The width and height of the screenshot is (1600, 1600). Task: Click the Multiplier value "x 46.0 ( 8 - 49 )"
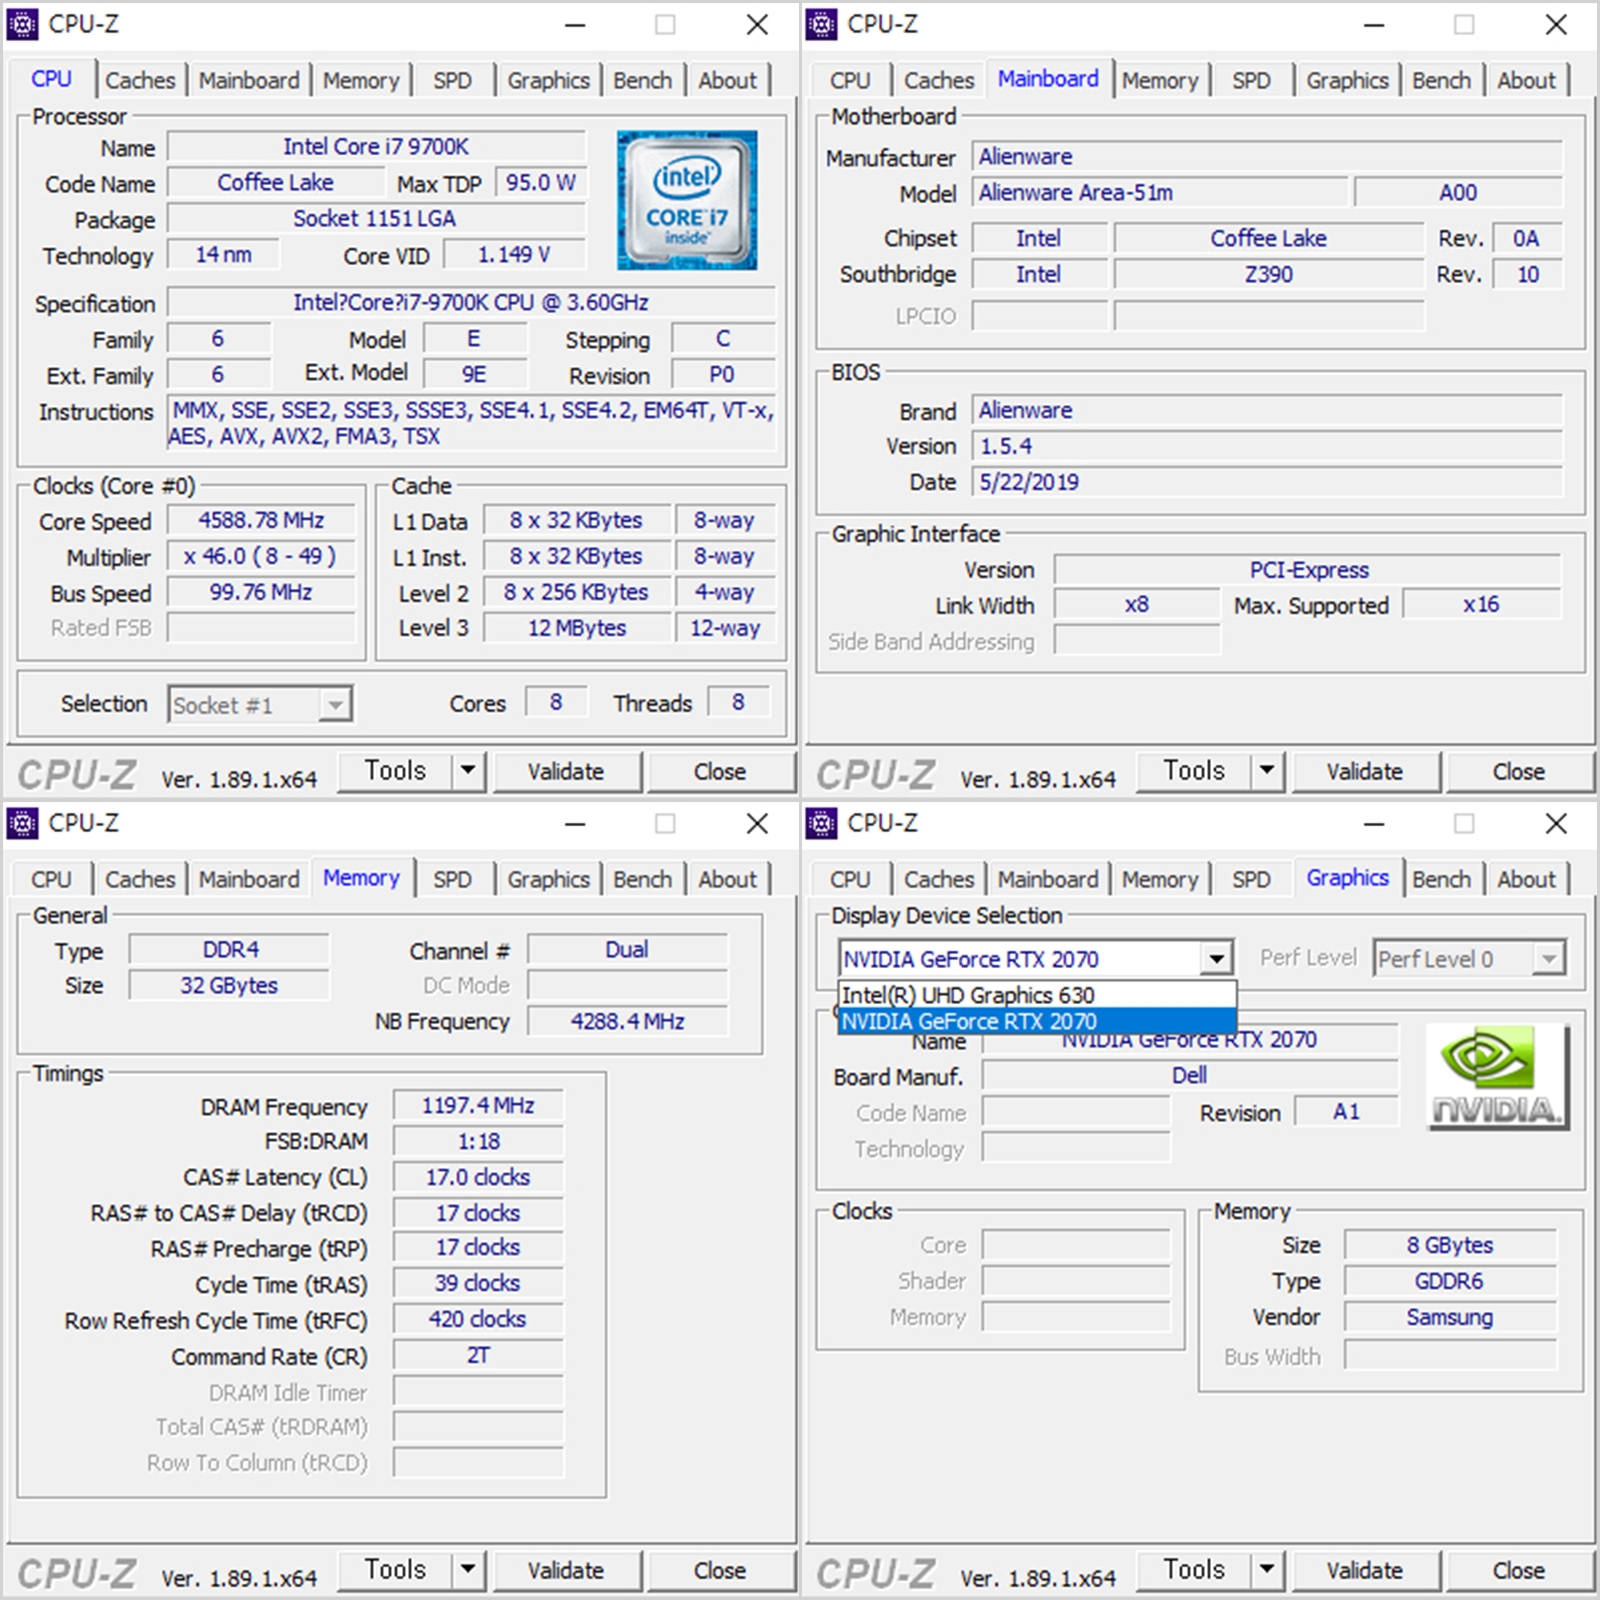point(261,557)
